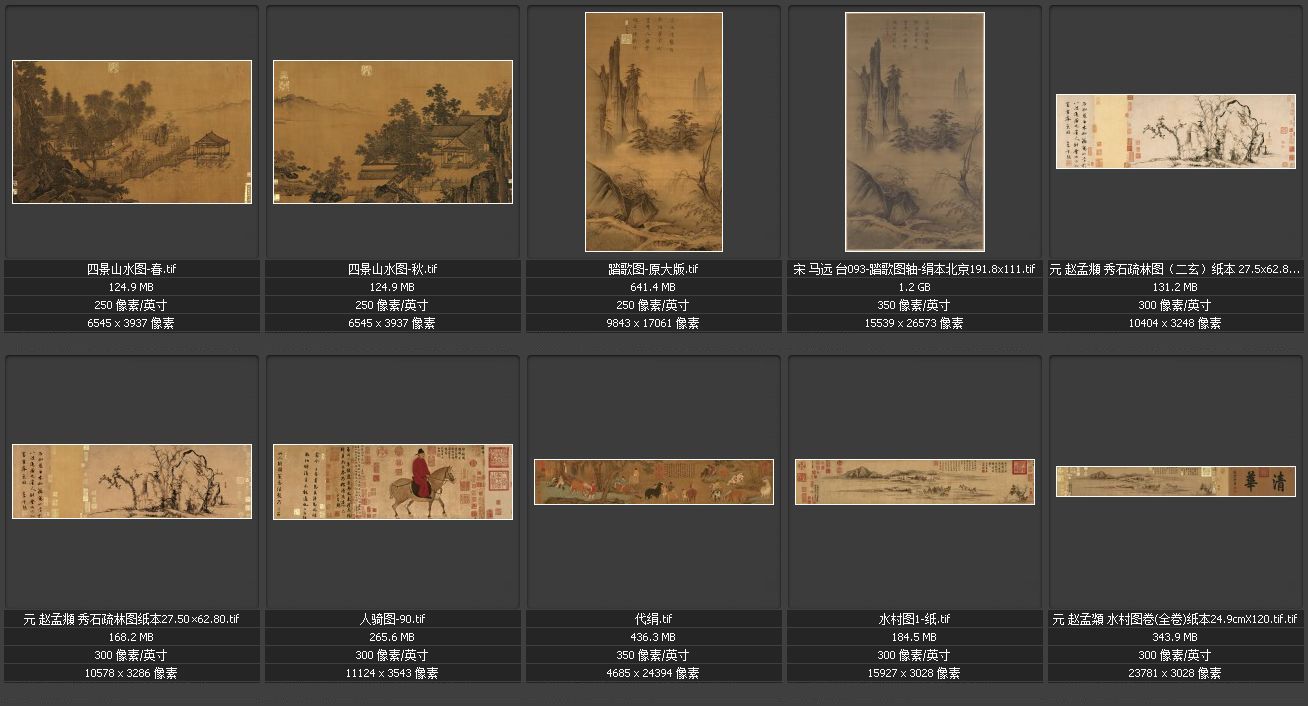Pick the 秀石疏林图（二玄）thumbnail image
1308x706 pixels.
coord(1176,132)
